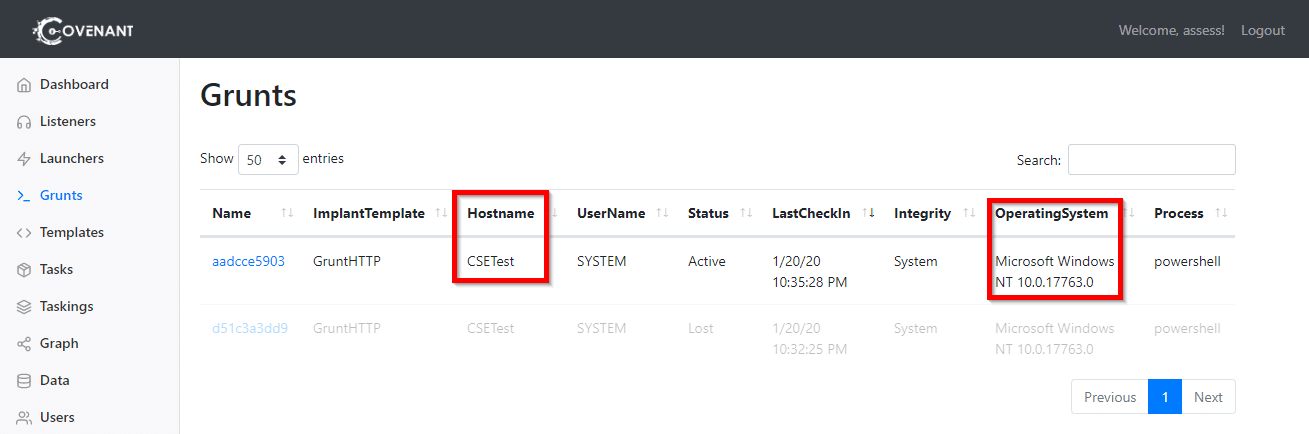Go to Users in the sidebar

[x=57, y=418]
